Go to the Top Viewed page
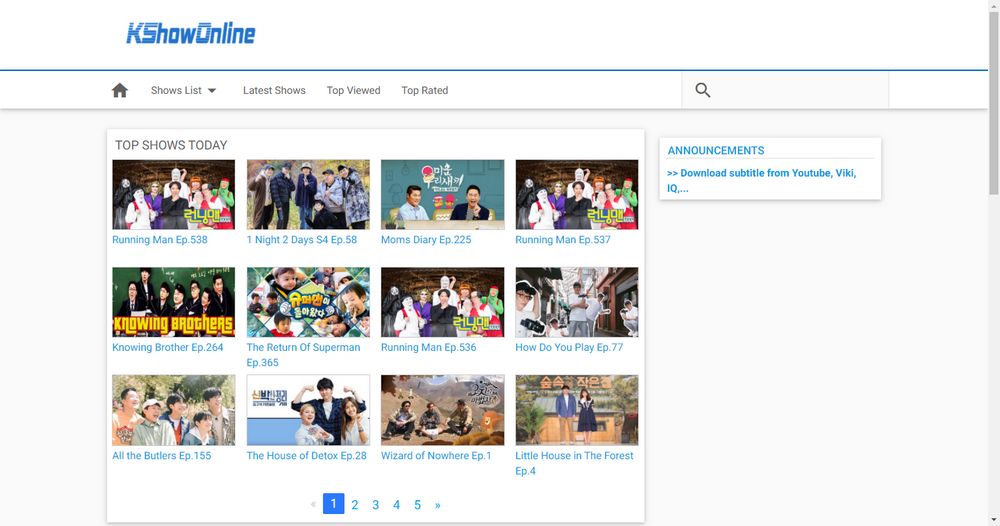This screenshot has height=526, width=1000. point(353,90)
